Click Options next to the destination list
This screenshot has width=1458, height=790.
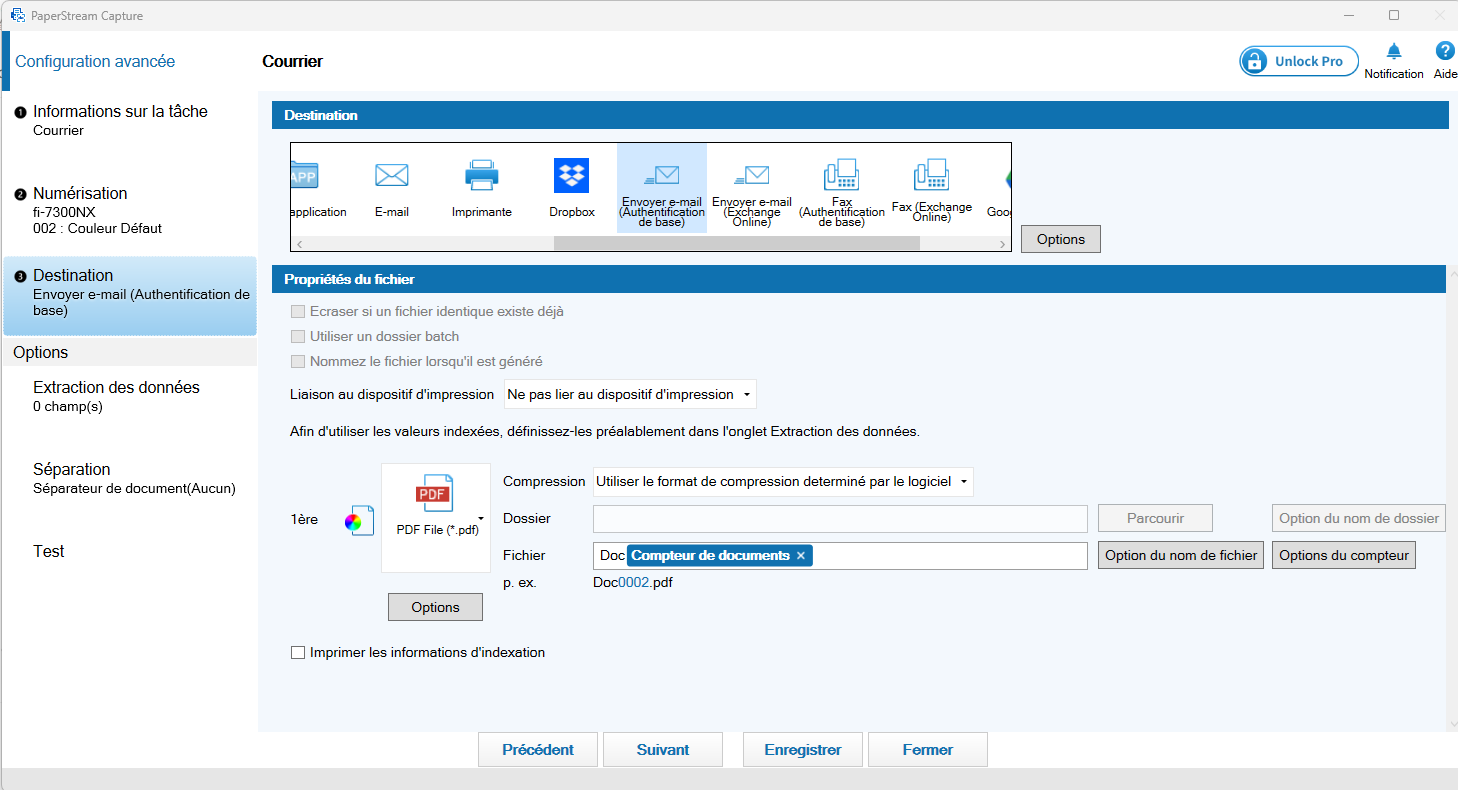(1060, 239)
